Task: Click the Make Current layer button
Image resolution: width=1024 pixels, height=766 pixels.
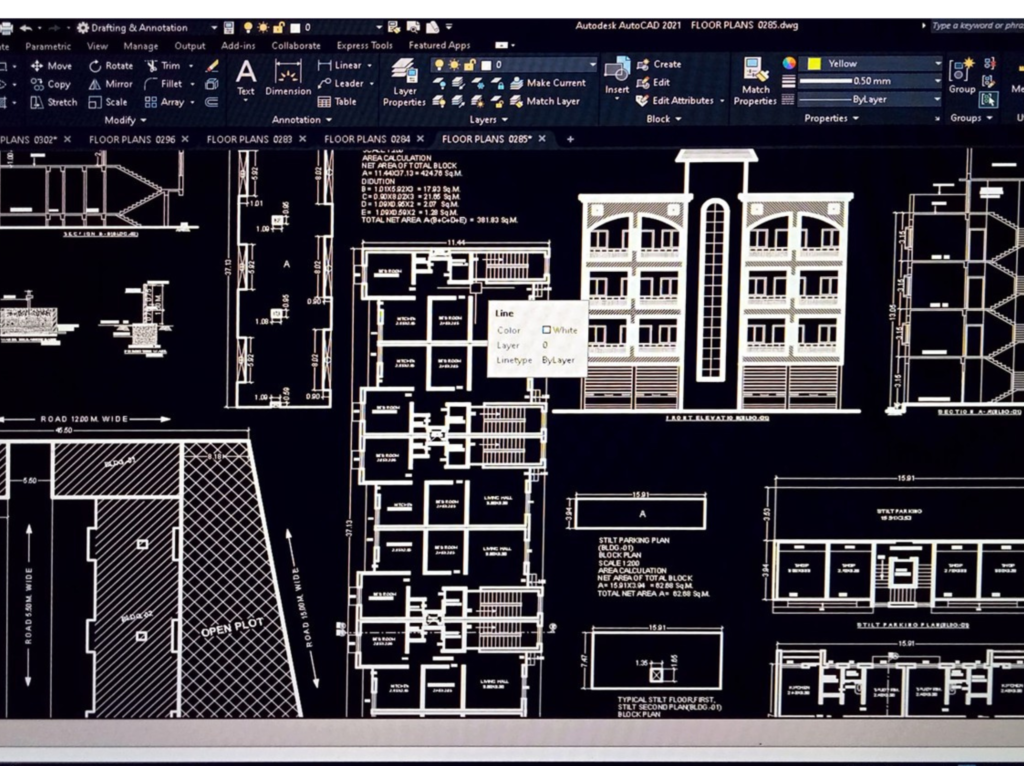Action: 555,83
